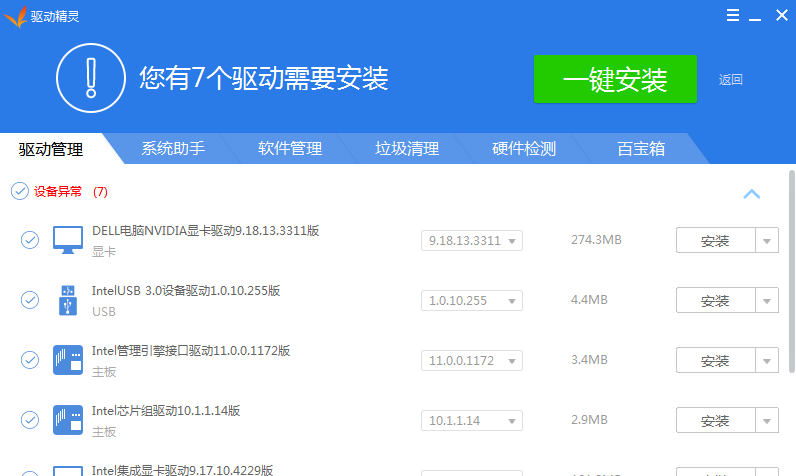796x476 pixels.
Task: Open the 百宝箱 tab
Action: point(641,149)
